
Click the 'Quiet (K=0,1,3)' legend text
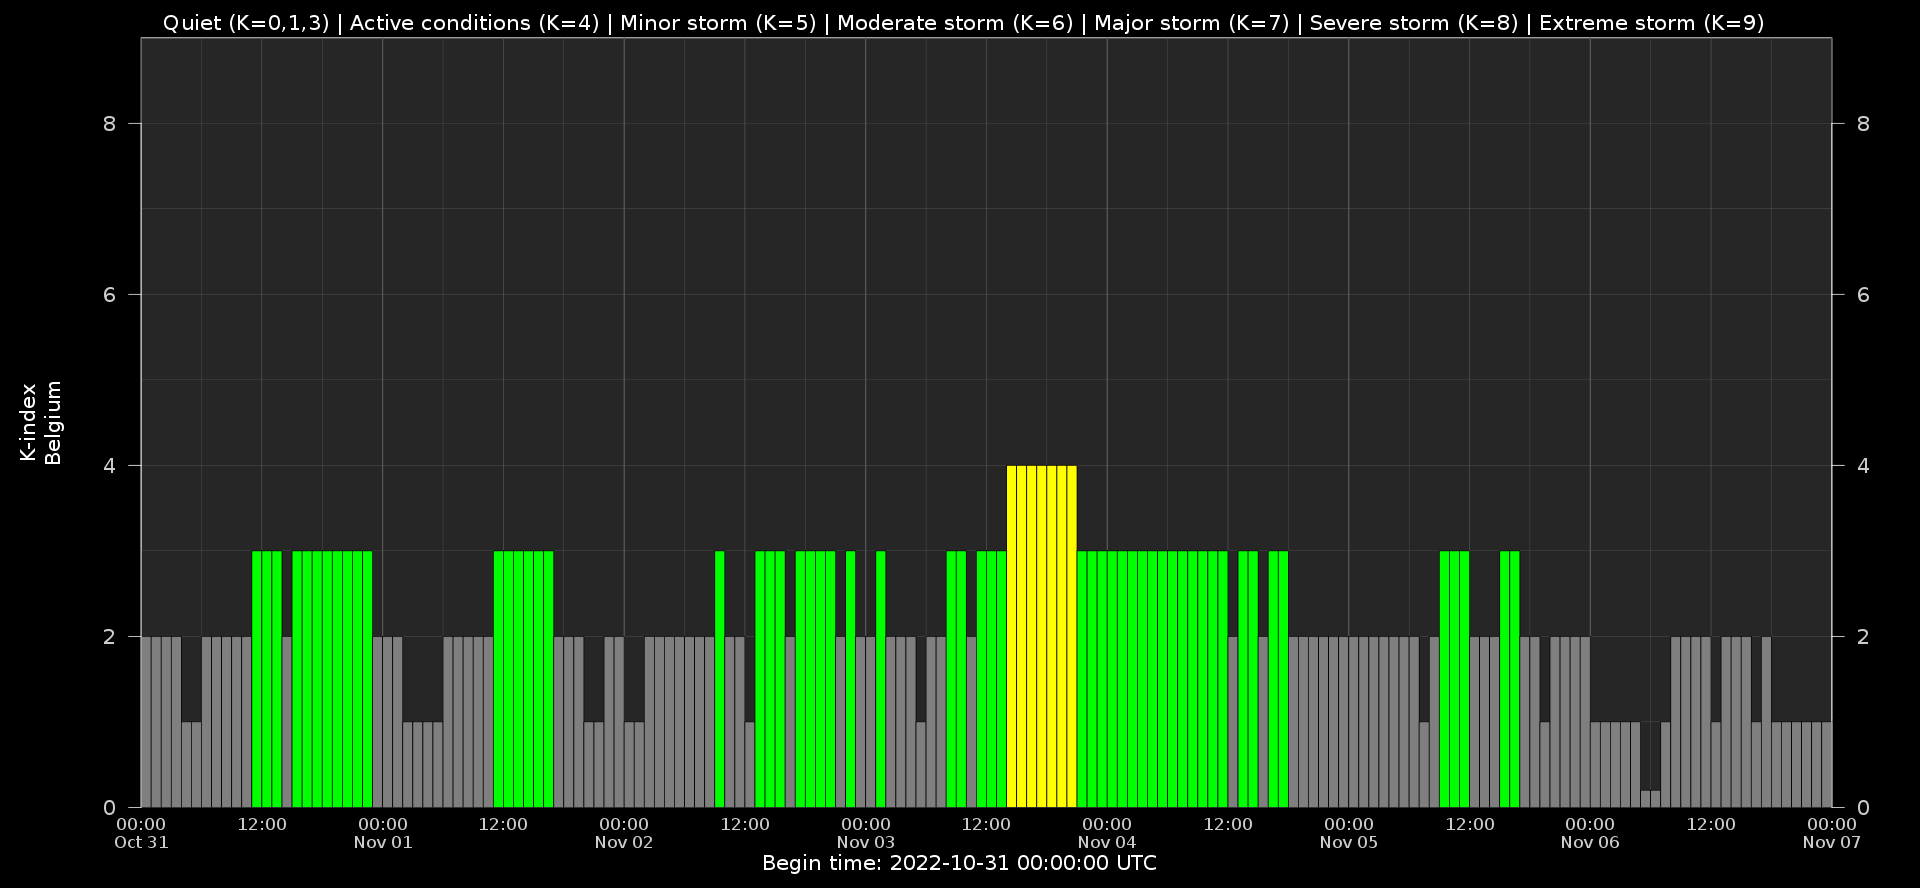245,23
